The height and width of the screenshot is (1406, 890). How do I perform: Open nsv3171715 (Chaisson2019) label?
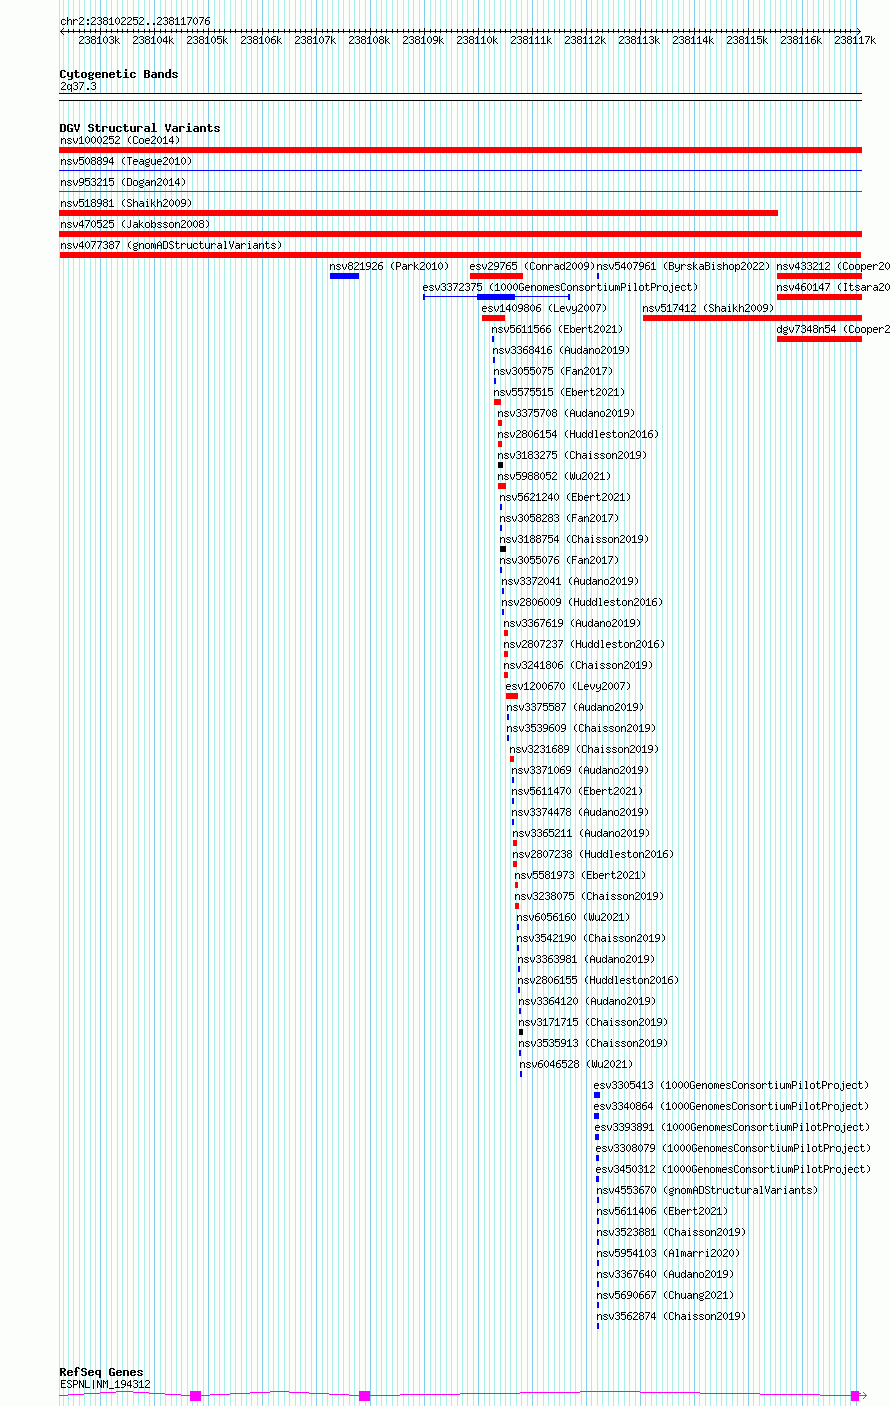(593, 1022)
